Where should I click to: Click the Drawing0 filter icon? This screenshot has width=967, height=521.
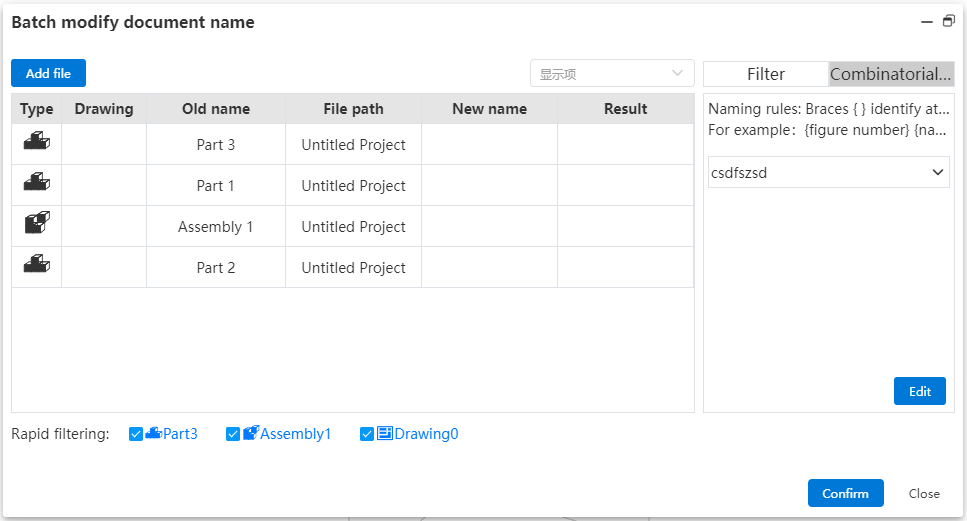[x=385, y=433]
